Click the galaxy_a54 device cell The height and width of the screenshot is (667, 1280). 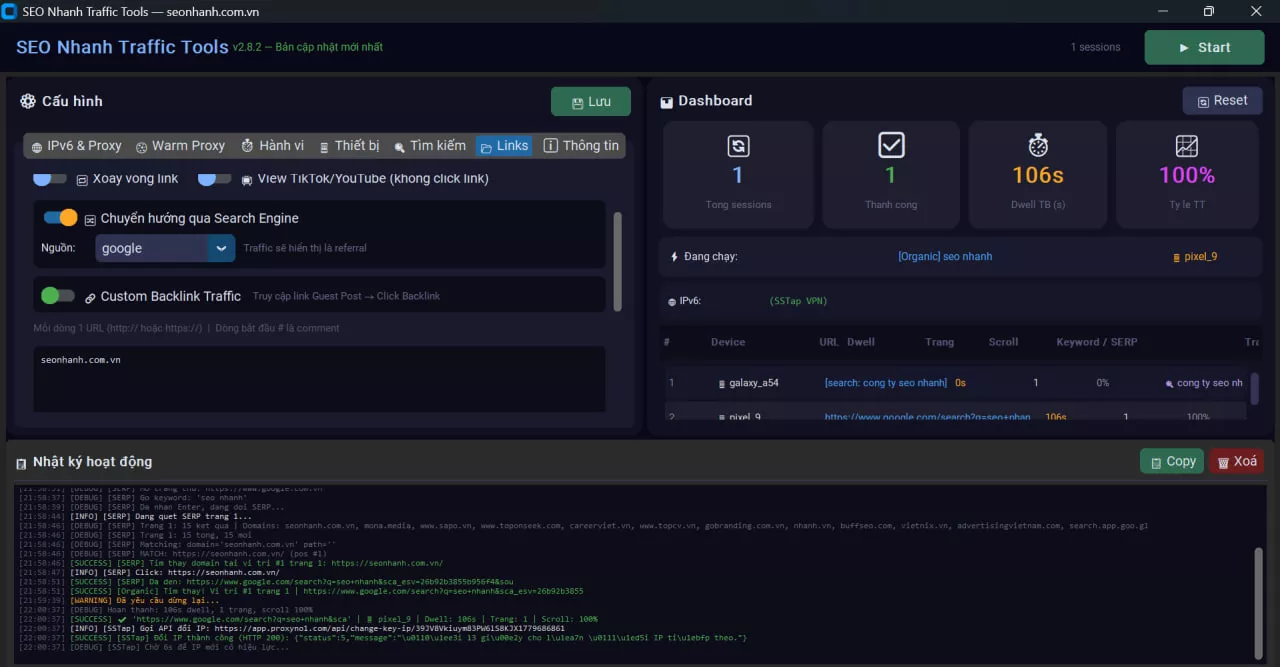[753, 383]
